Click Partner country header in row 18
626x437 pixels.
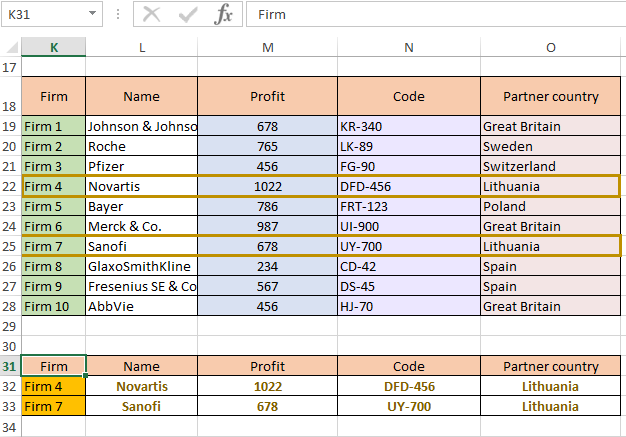[551, 96]
